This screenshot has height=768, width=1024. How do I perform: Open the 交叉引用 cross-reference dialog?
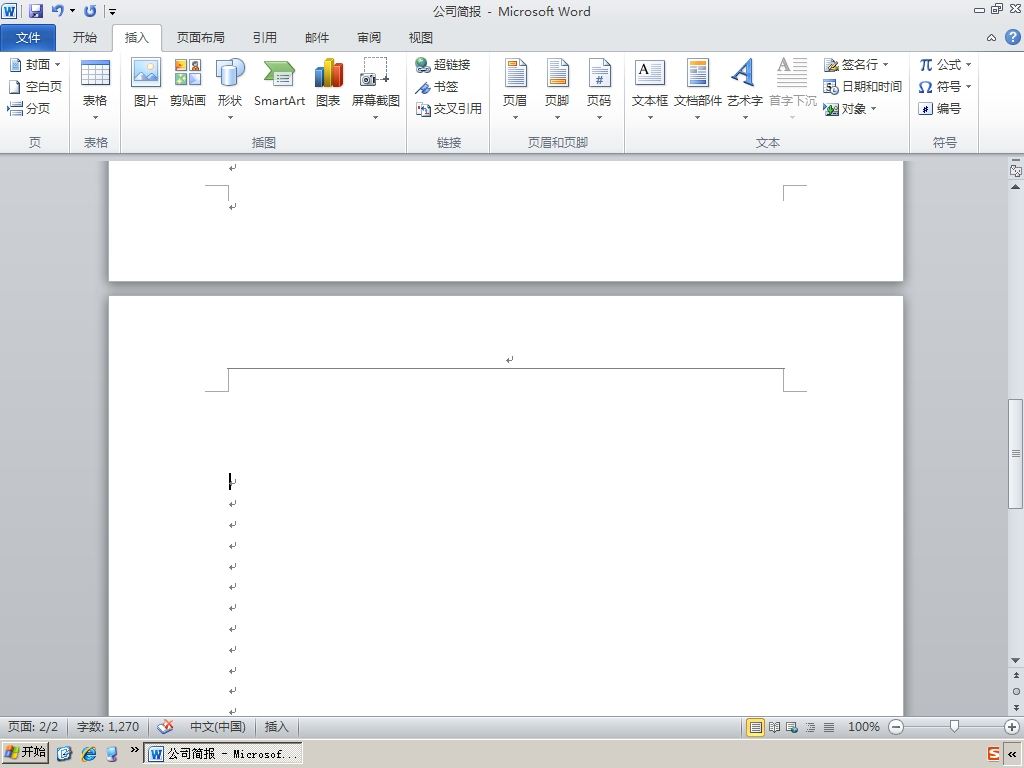pos(449,109)
